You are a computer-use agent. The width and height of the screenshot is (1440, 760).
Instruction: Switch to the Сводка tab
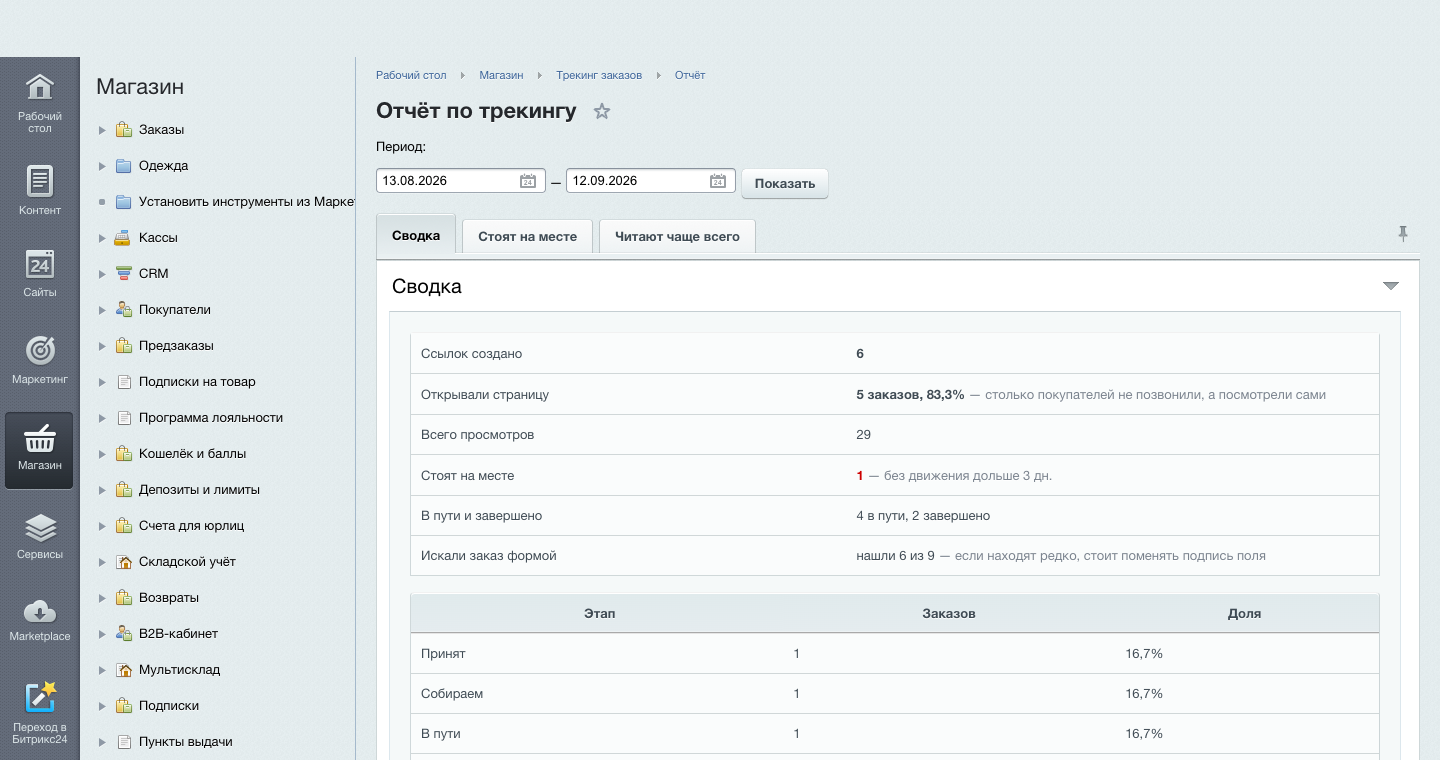point(416,236)
